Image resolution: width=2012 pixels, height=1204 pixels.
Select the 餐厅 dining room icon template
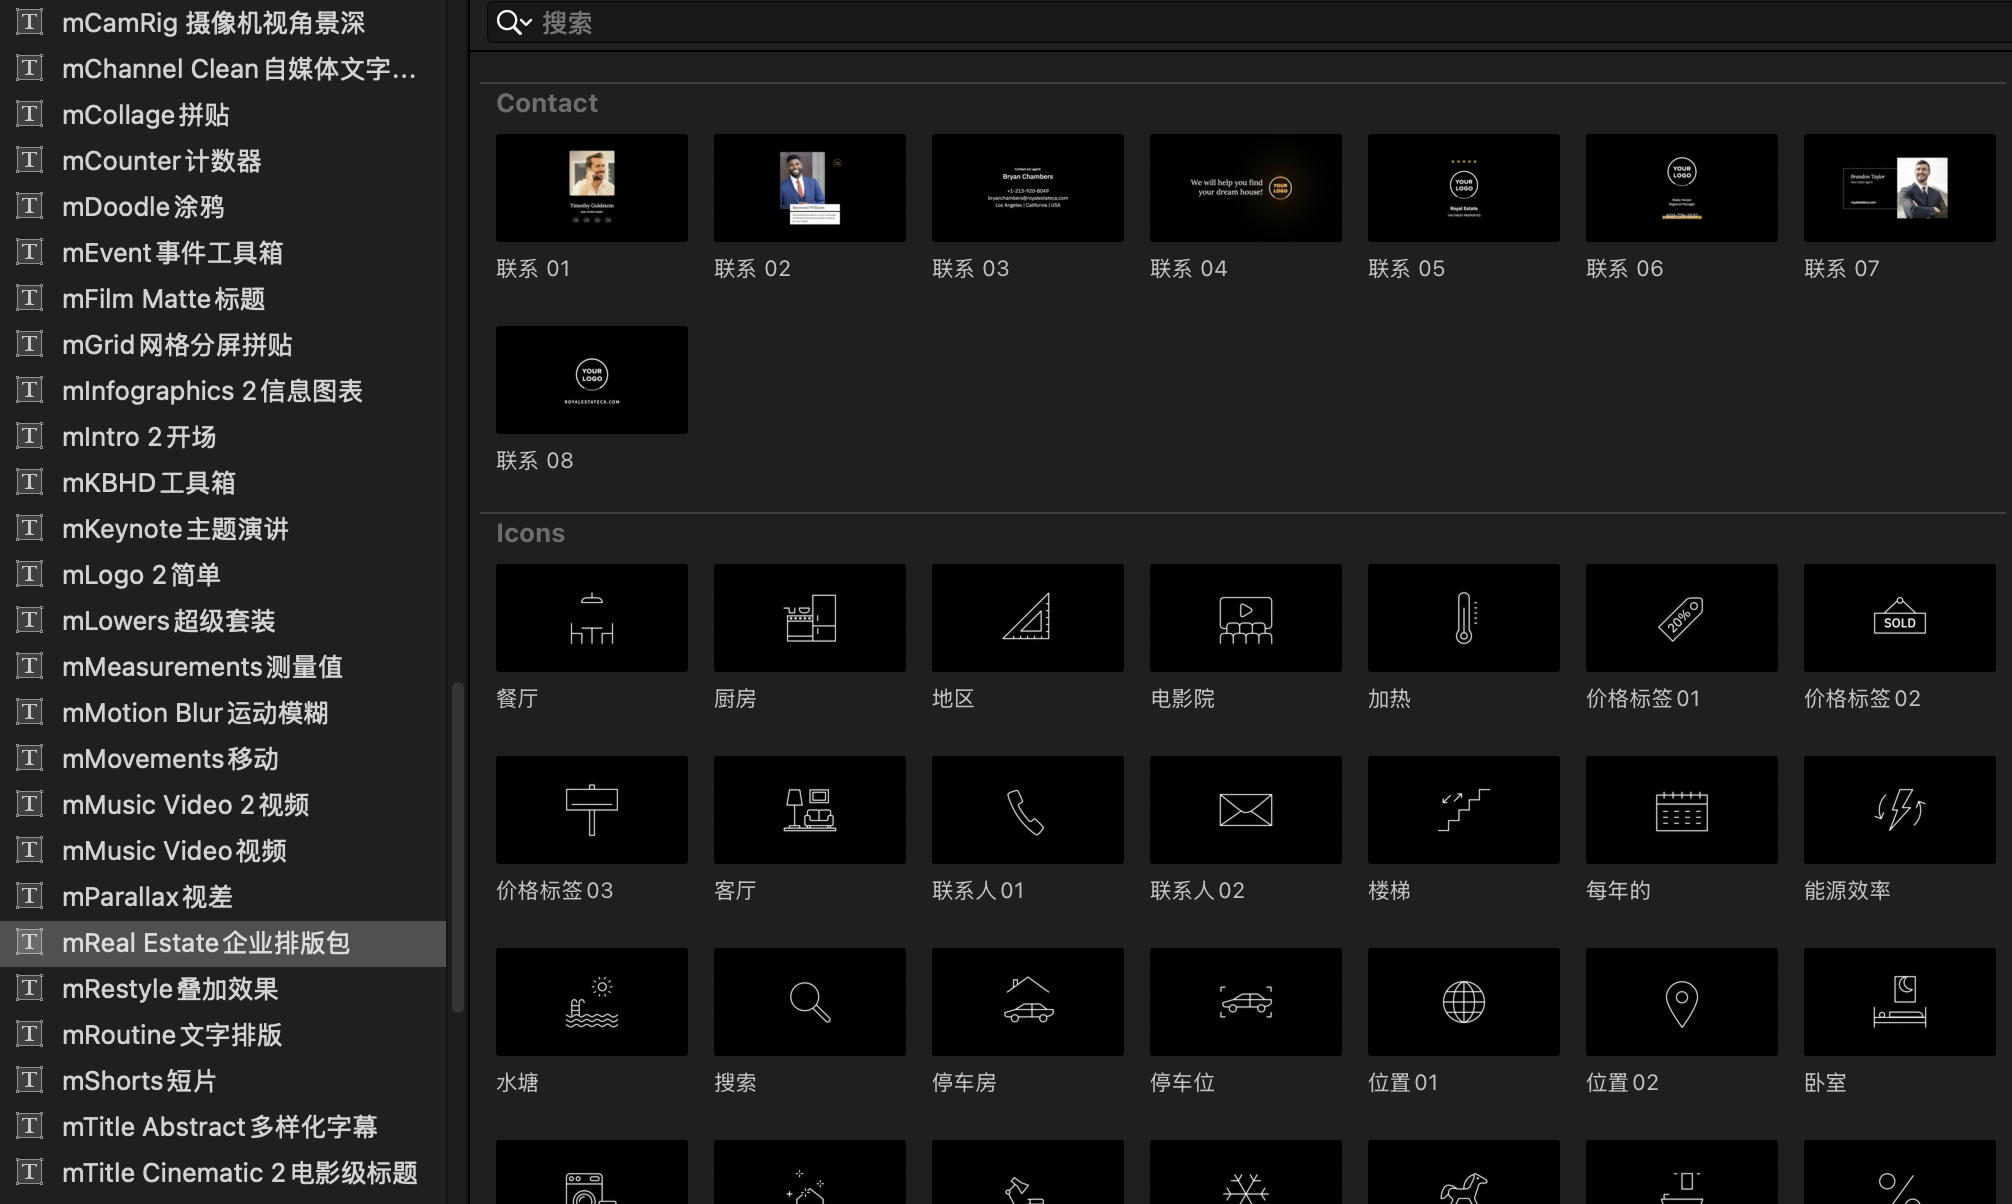coord(592,618)
